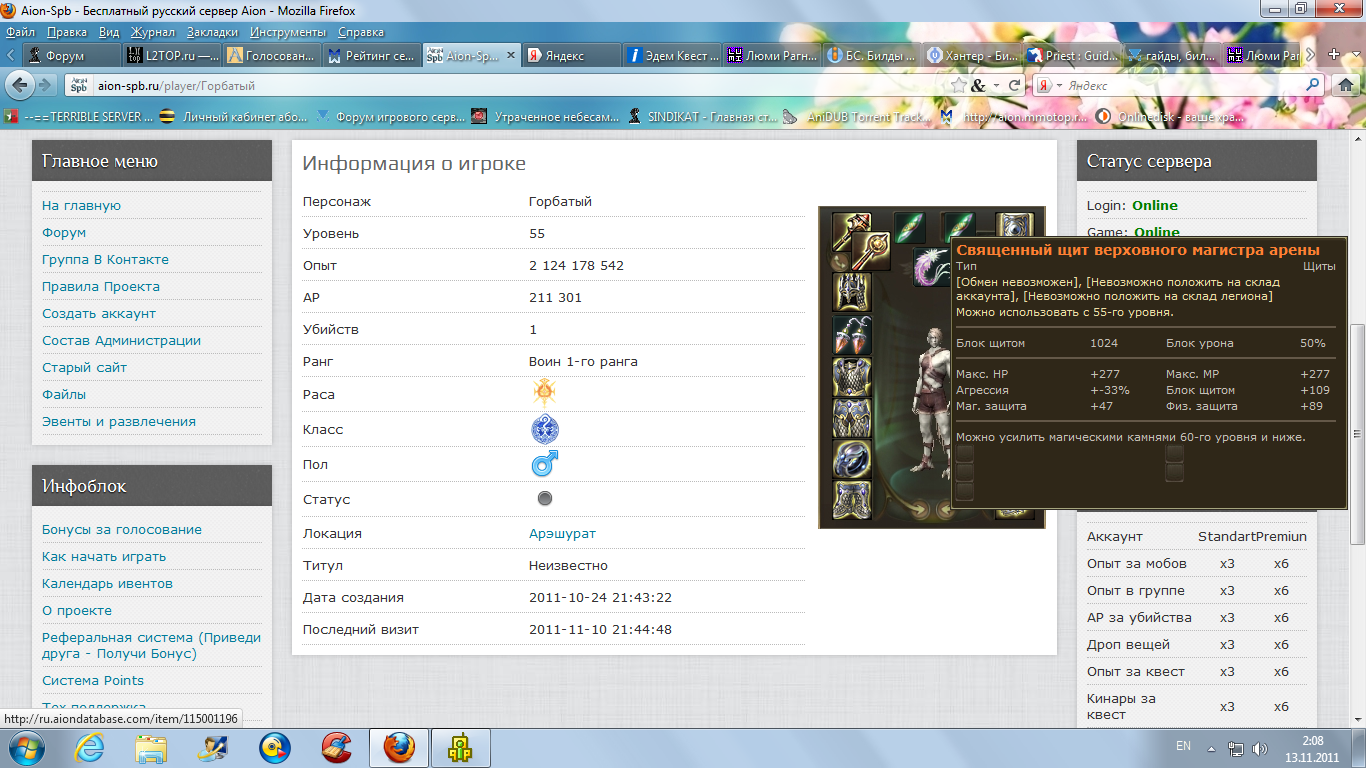
Task: Switch to the Форум tab
Action: (70, 56)
